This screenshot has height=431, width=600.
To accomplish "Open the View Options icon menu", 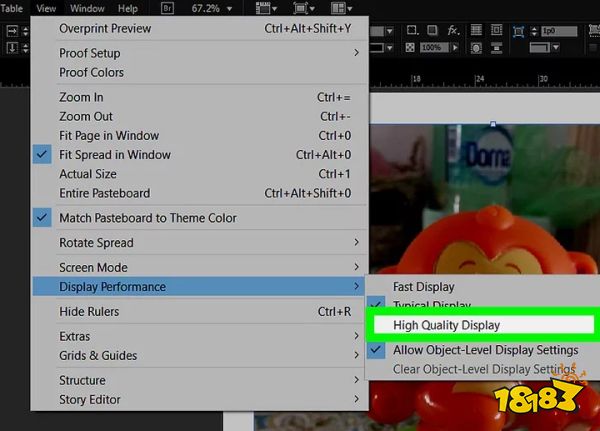I will tap(266, 8).
